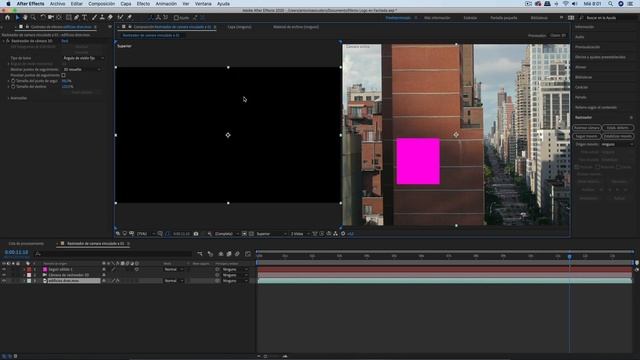This screenshot has height=360, width=640.
Task: Open the Animación menu
Action: coord(166,4)
